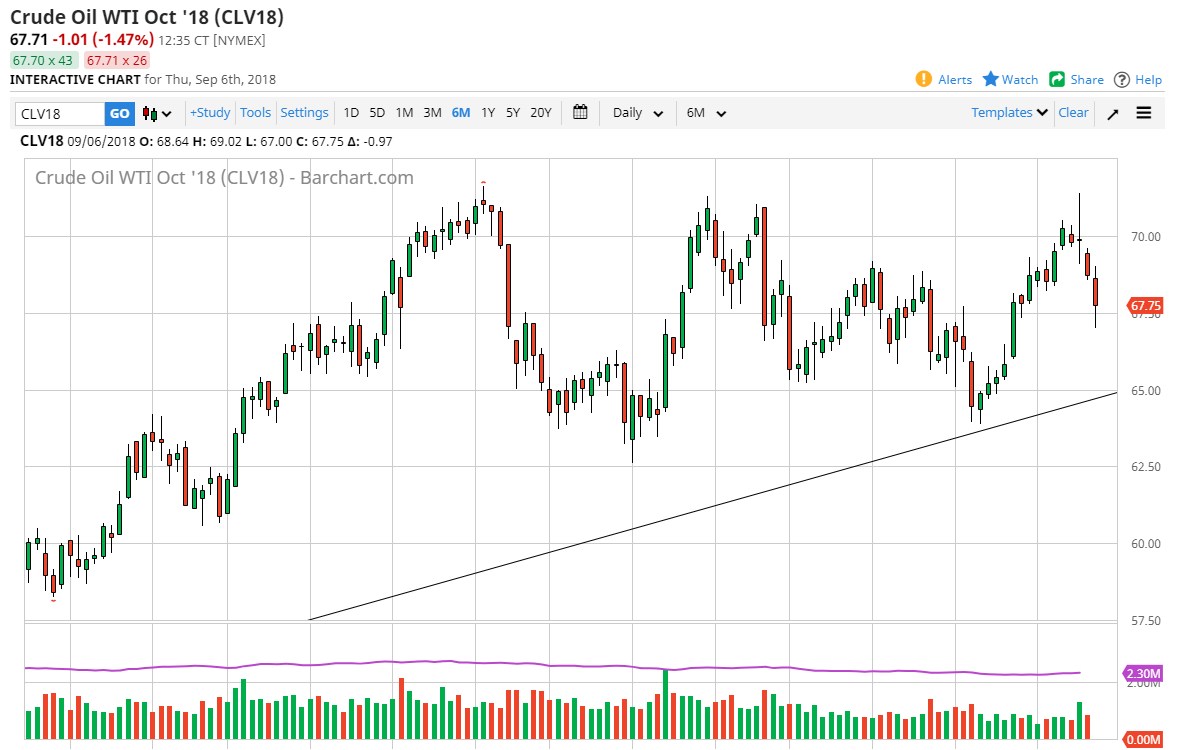Open +Study to add an indicator

tap(210, 113)
